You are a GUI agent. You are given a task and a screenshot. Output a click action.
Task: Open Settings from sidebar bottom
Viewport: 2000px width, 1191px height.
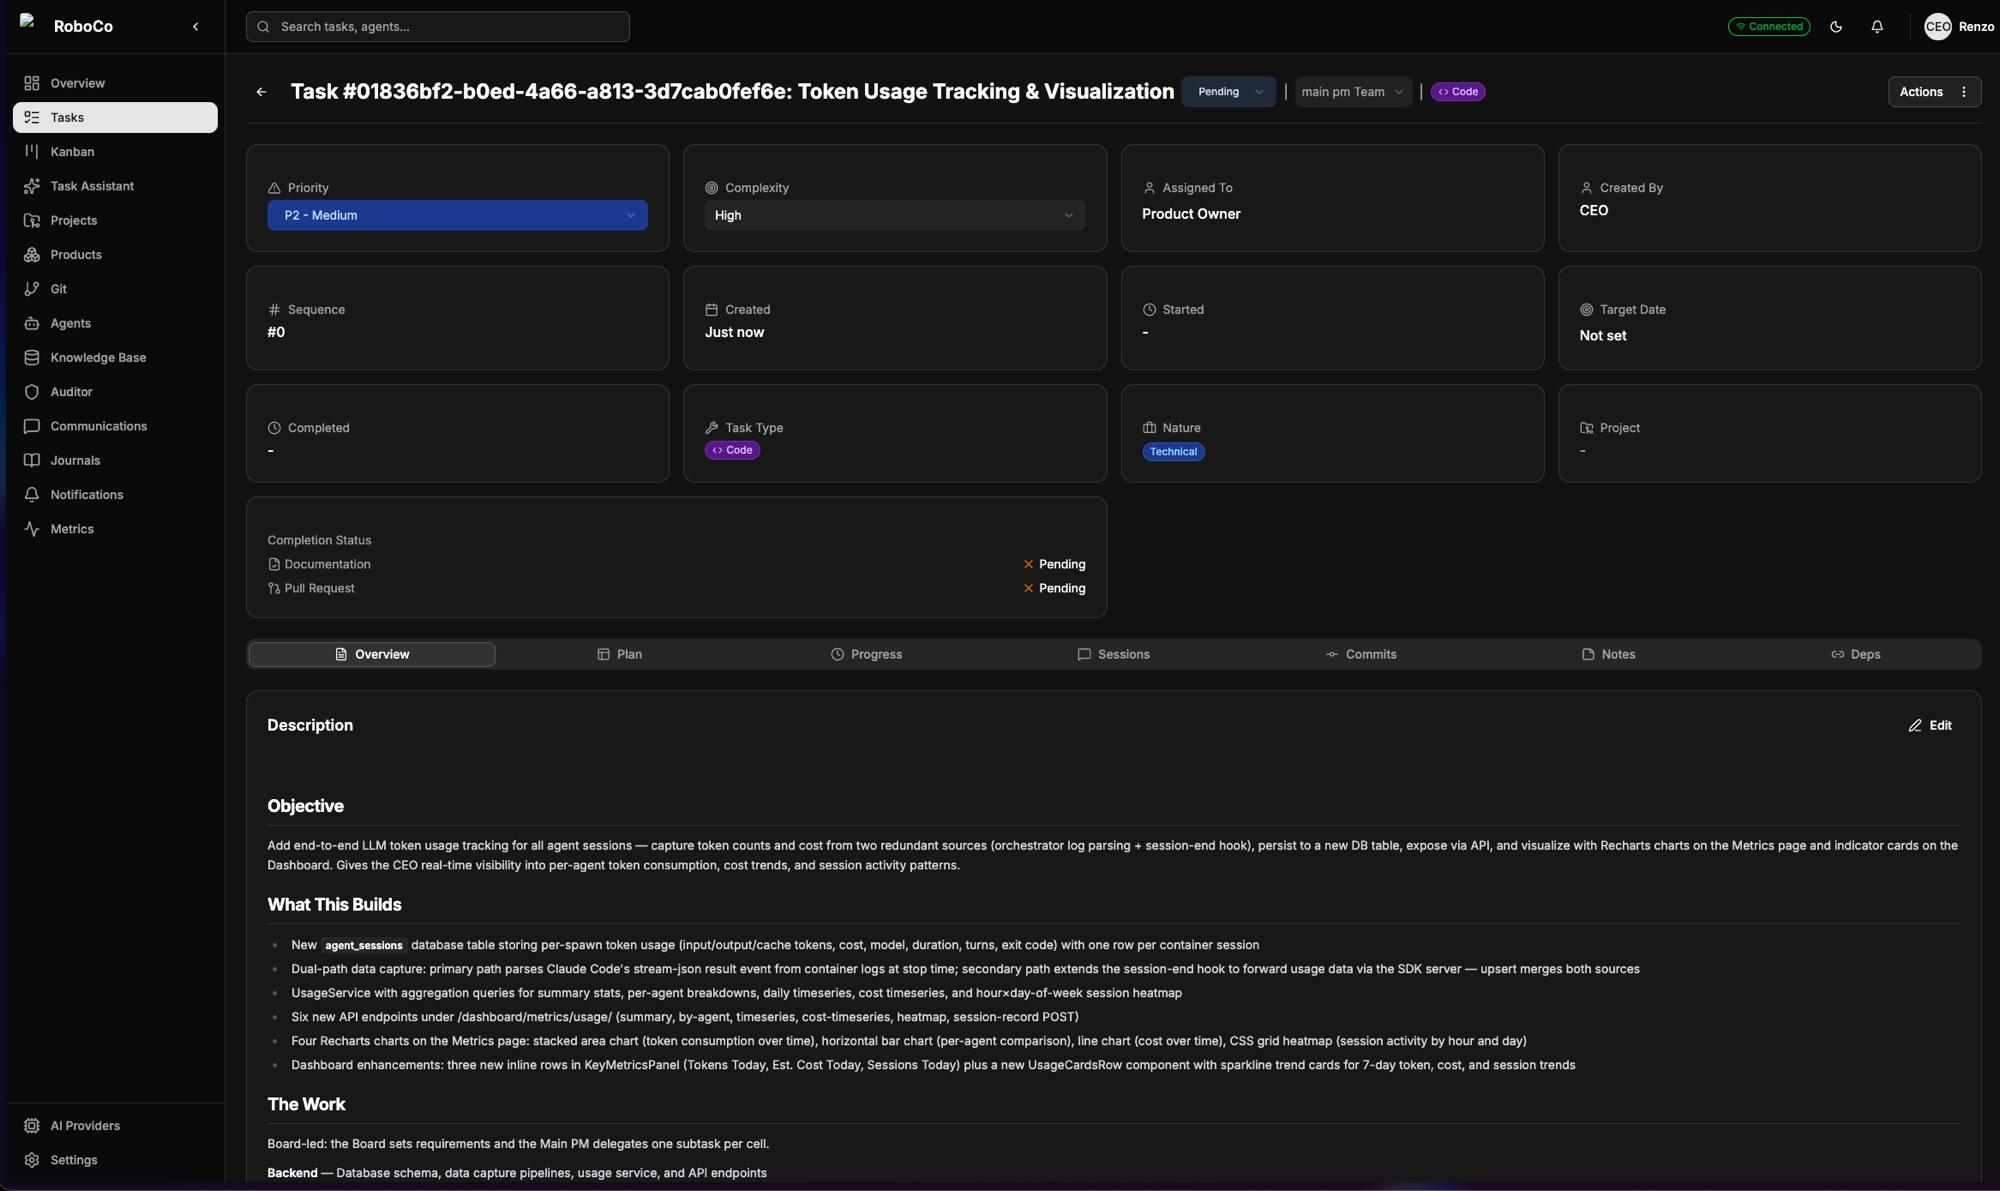click(115, 1160)
